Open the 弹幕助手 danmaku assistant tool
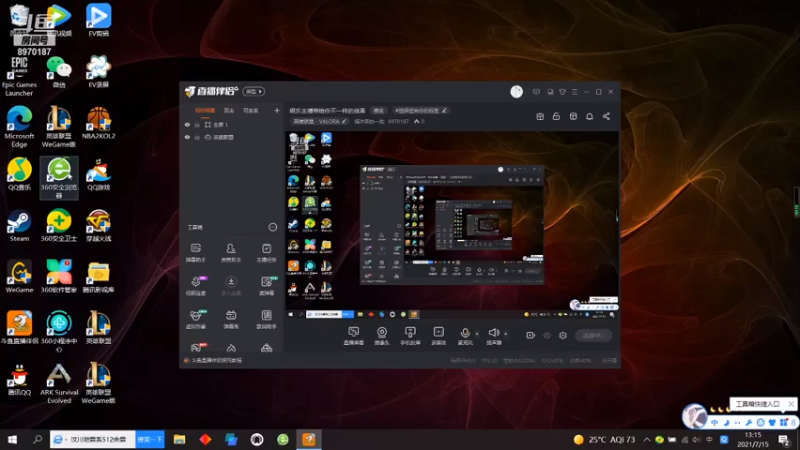800x450 pixels. tap(195, 253)
